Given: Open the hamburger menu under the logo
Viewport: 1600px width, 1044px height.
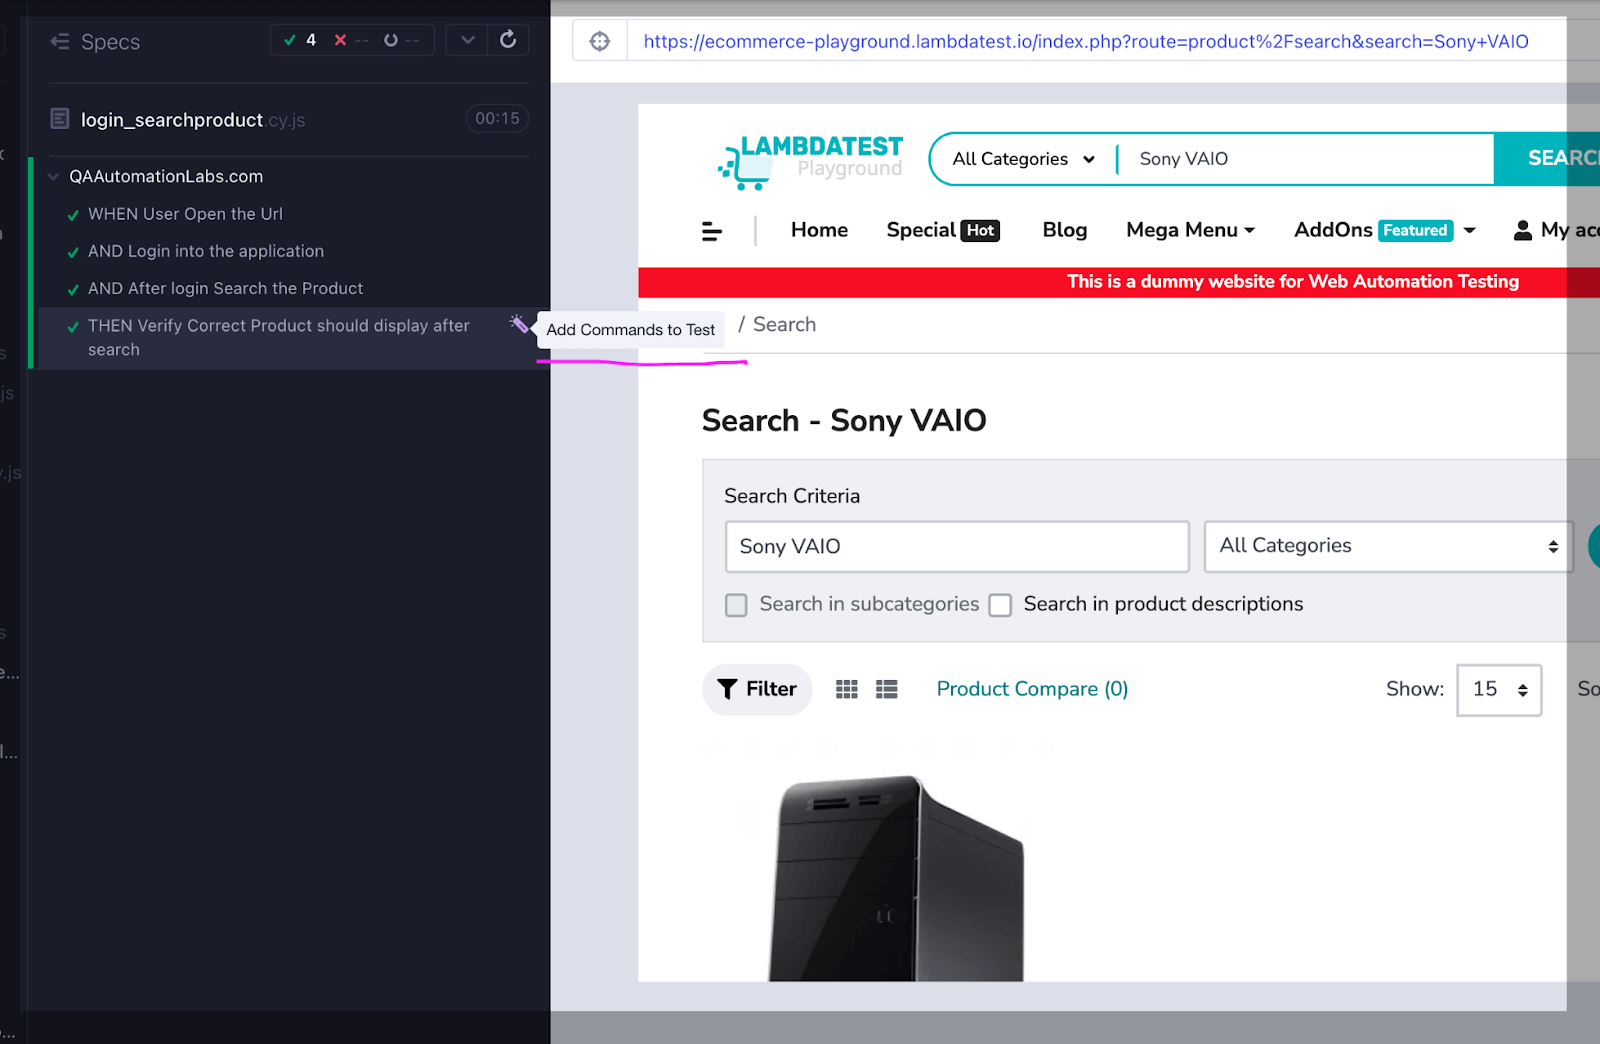Looking at the screenshot, I should pos(711,230).
